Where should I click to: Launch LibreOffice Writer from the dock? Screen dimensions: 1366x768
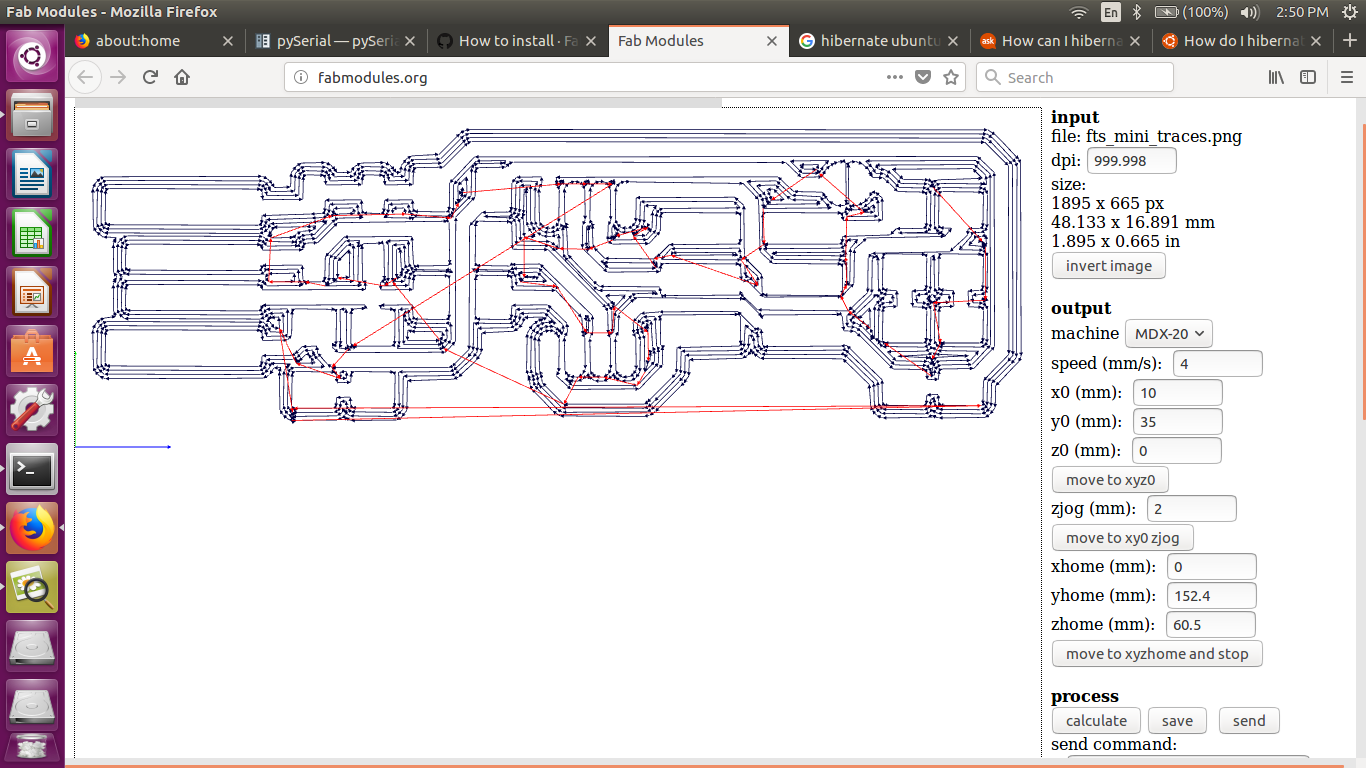click(x=33, y=174)
